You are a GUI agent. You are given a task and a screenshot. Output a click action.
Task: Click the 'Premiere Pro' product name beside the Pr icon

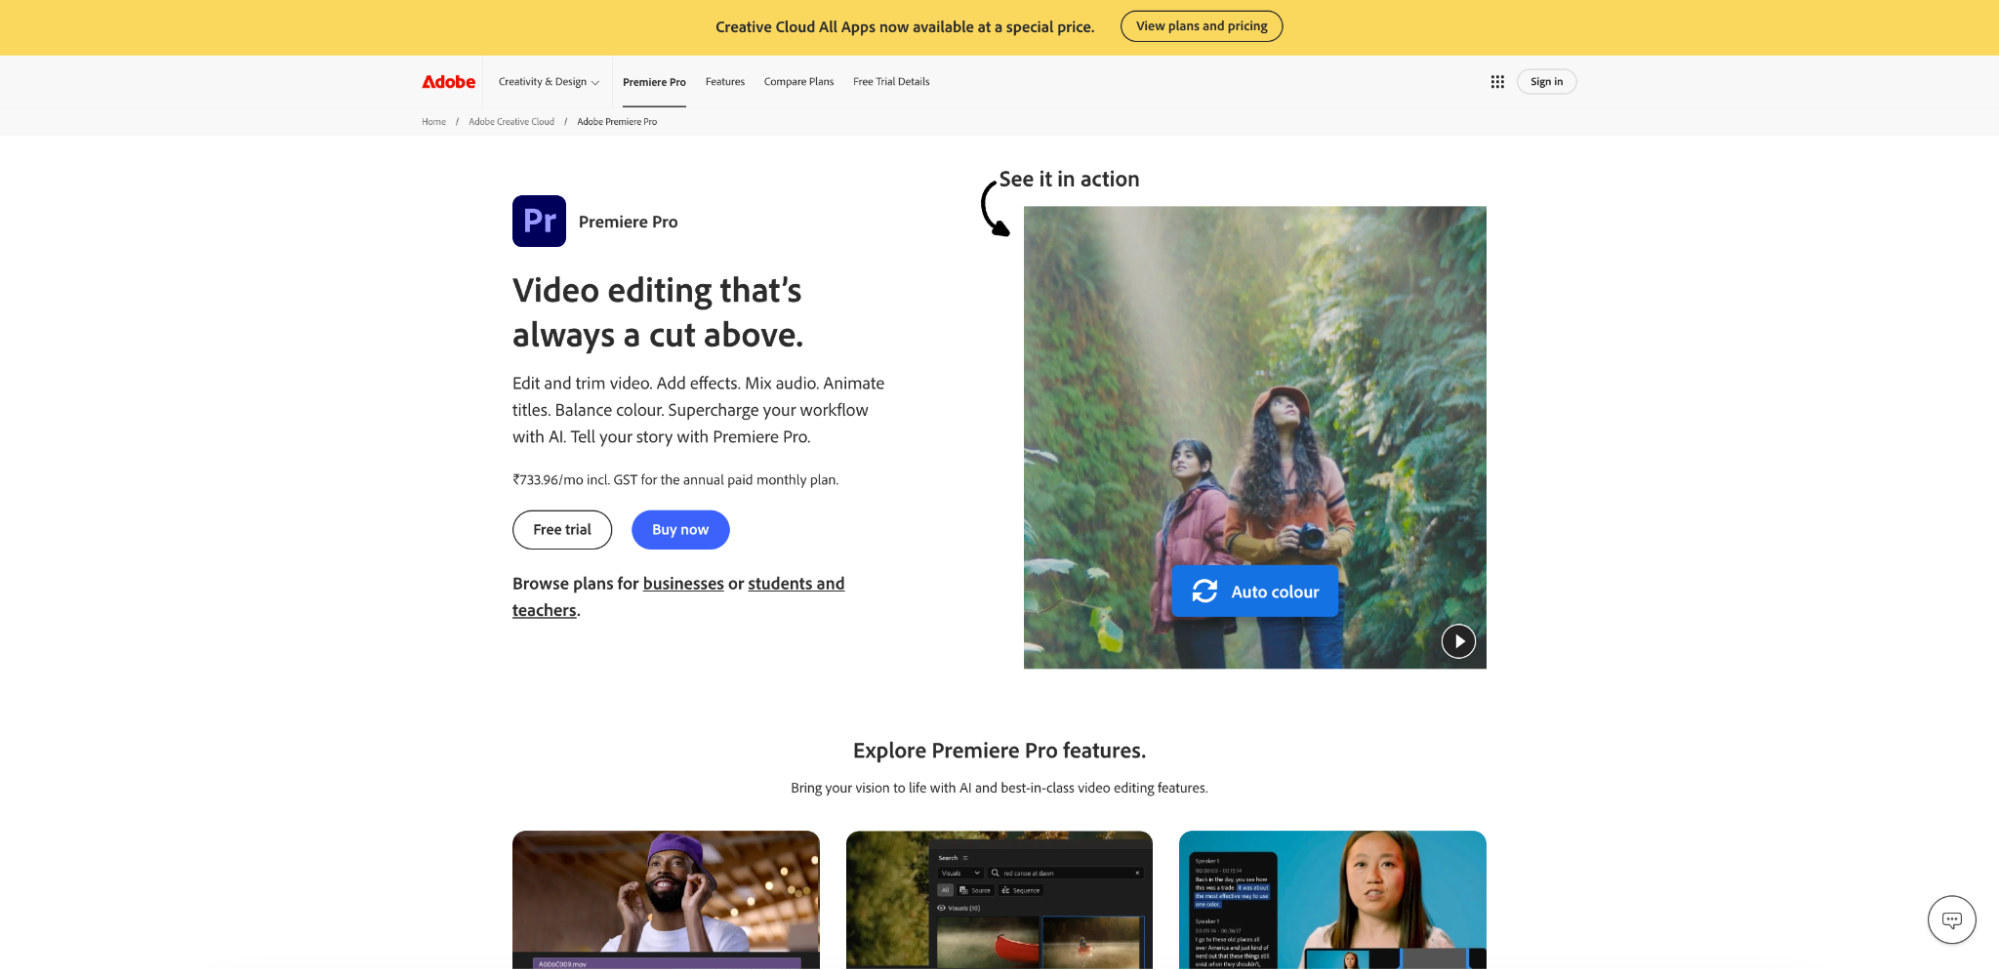628,222
